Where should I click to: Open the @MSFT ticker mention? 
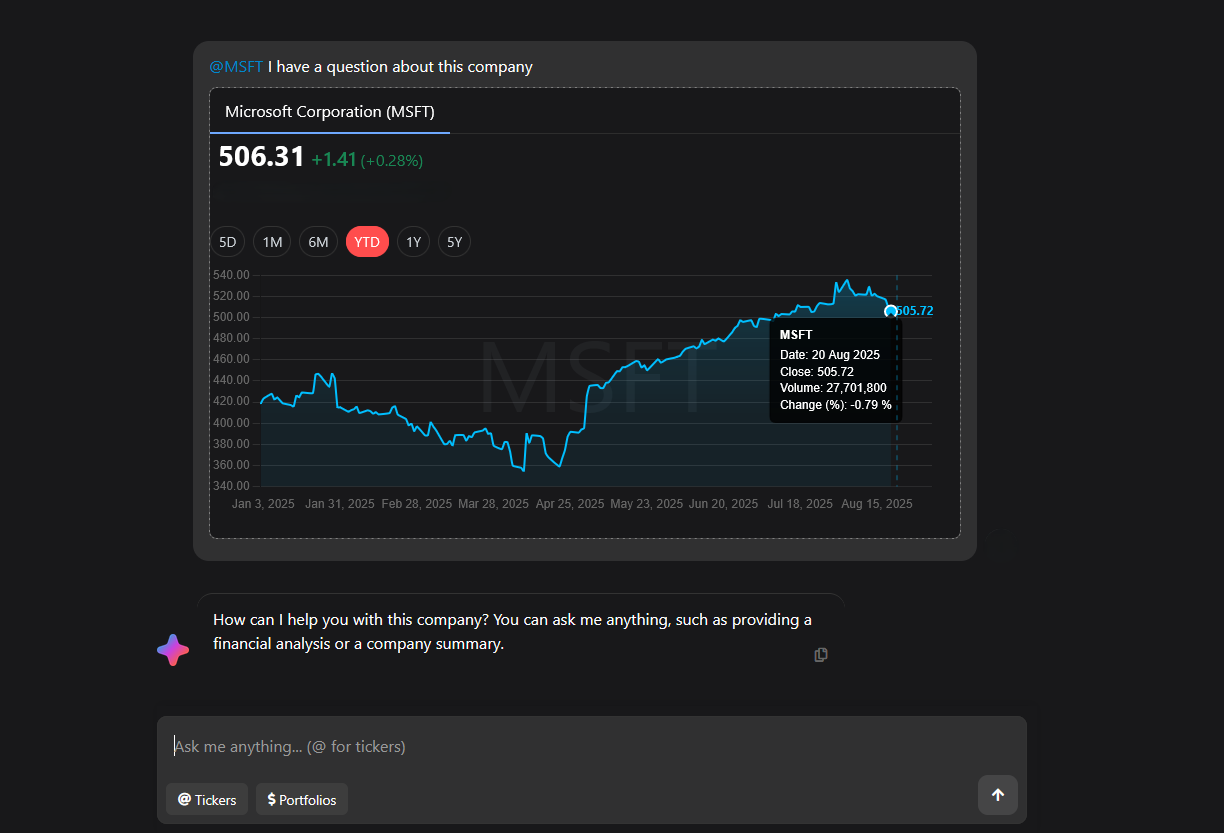coord(236,66)
